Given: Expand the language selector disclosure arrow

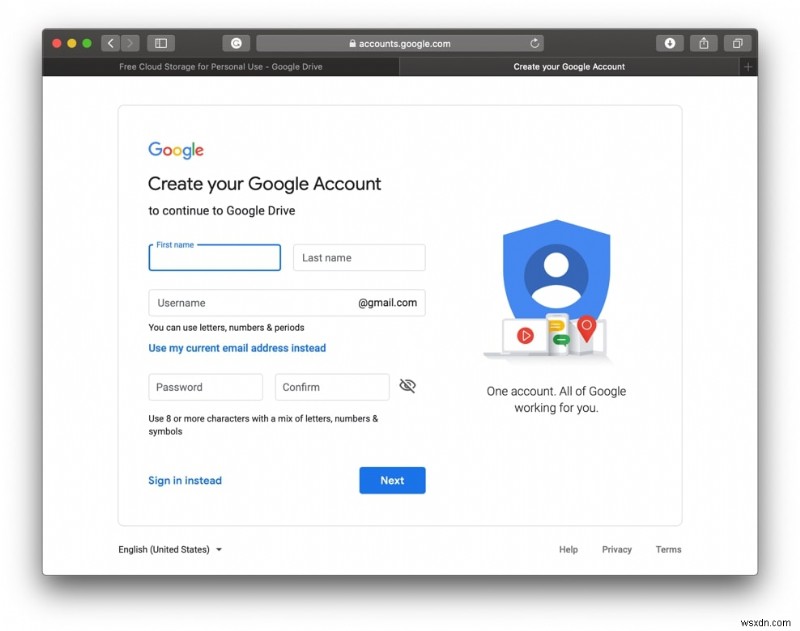Looking at the screenshot, I should [x=220, y=549].
